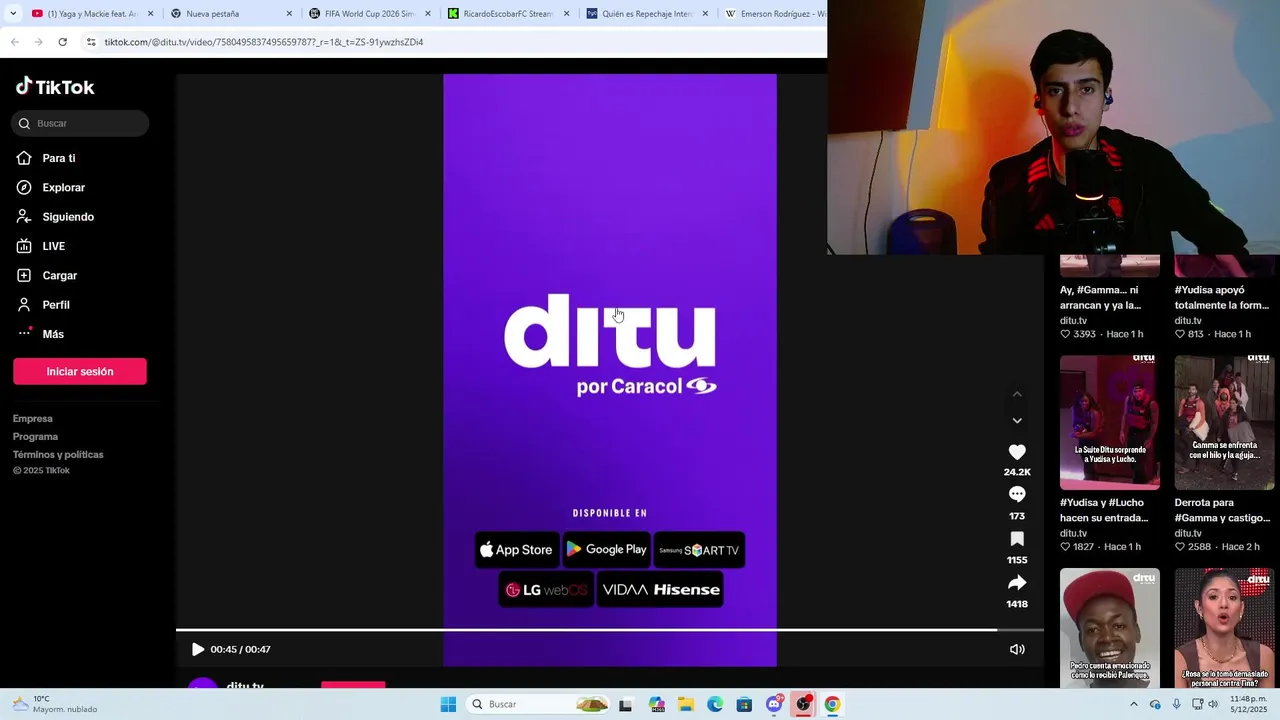Image resolution: width=1280 pixels, height=720 pixels.
Task: Open Ay, #Gamma... ni arrancan video title
Action: tap(1100, 297)
